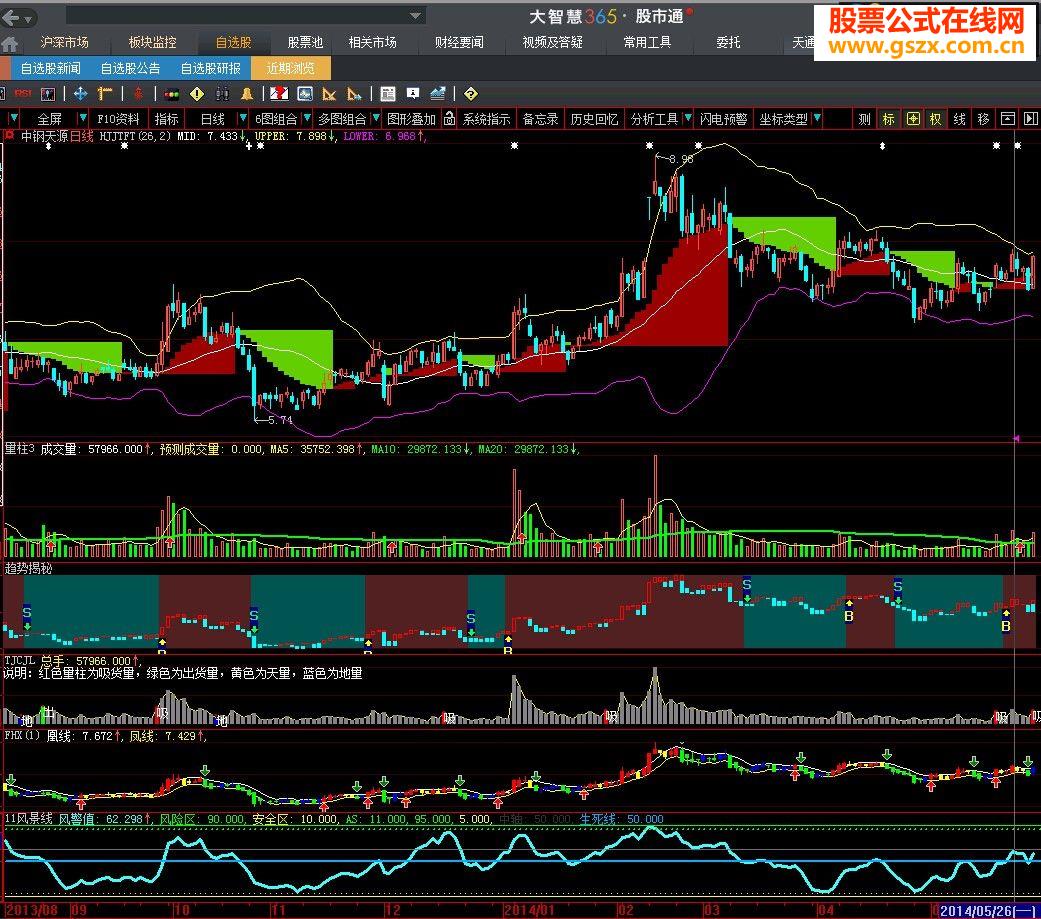Screen dimensions: 1041x919
Task: Toggle the 移 move button
Action: (x=983, y=119)
